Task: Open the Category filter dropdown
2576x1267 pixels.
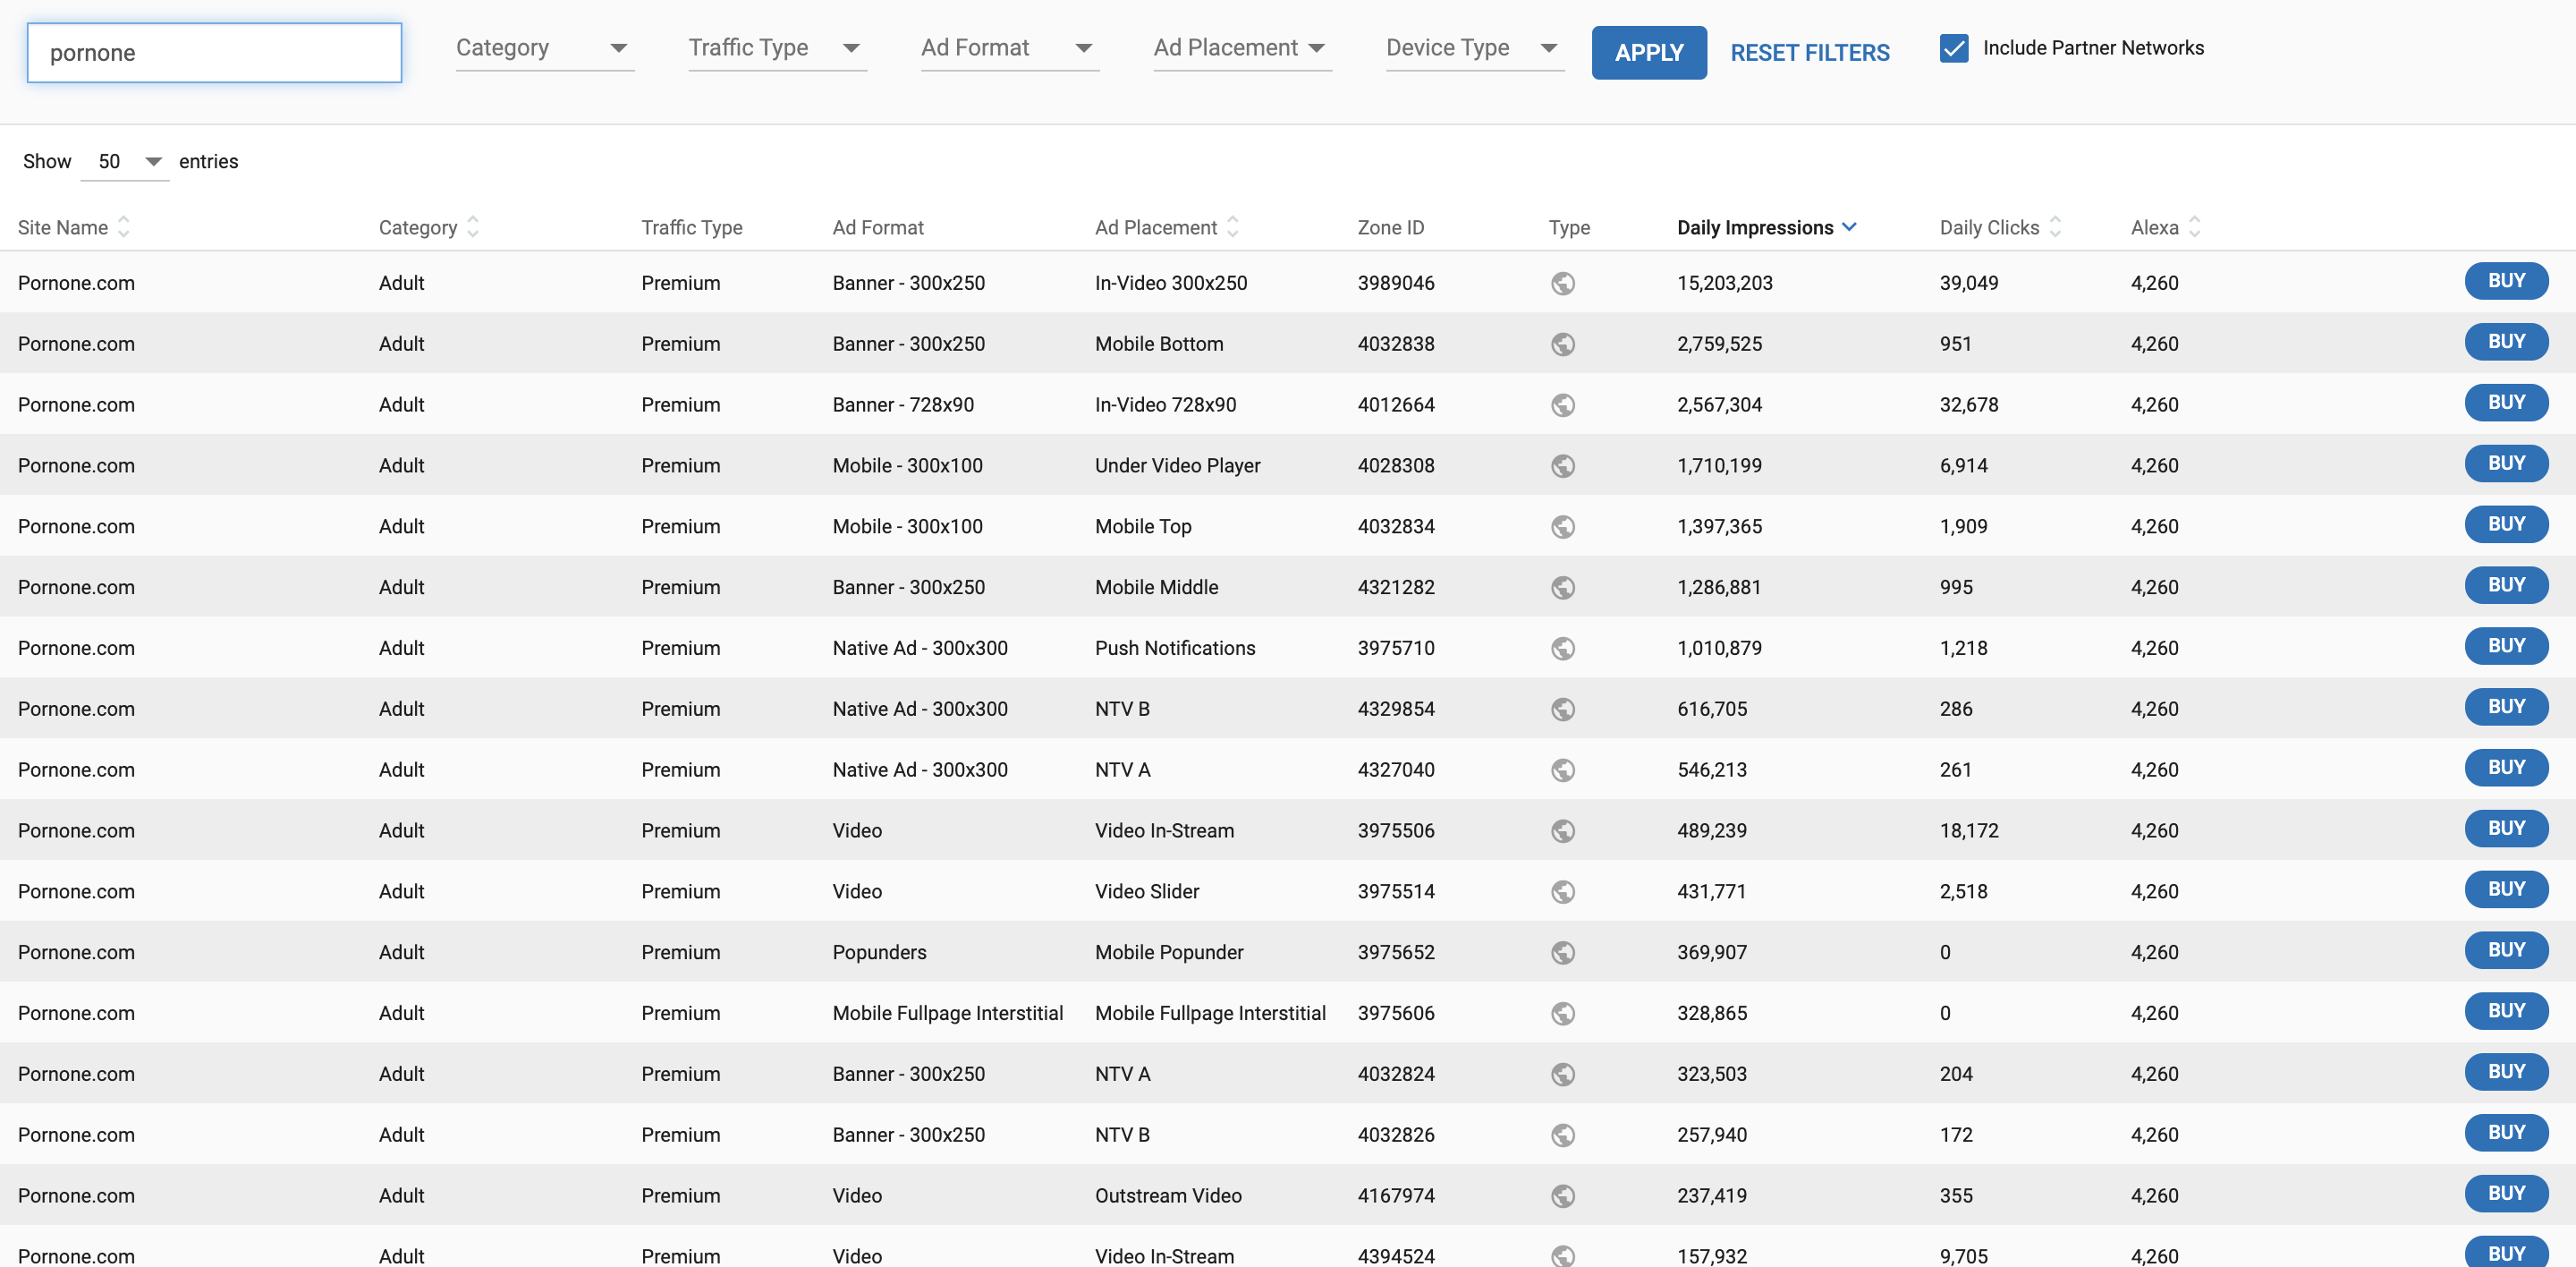Action: [x=544, y=48]
